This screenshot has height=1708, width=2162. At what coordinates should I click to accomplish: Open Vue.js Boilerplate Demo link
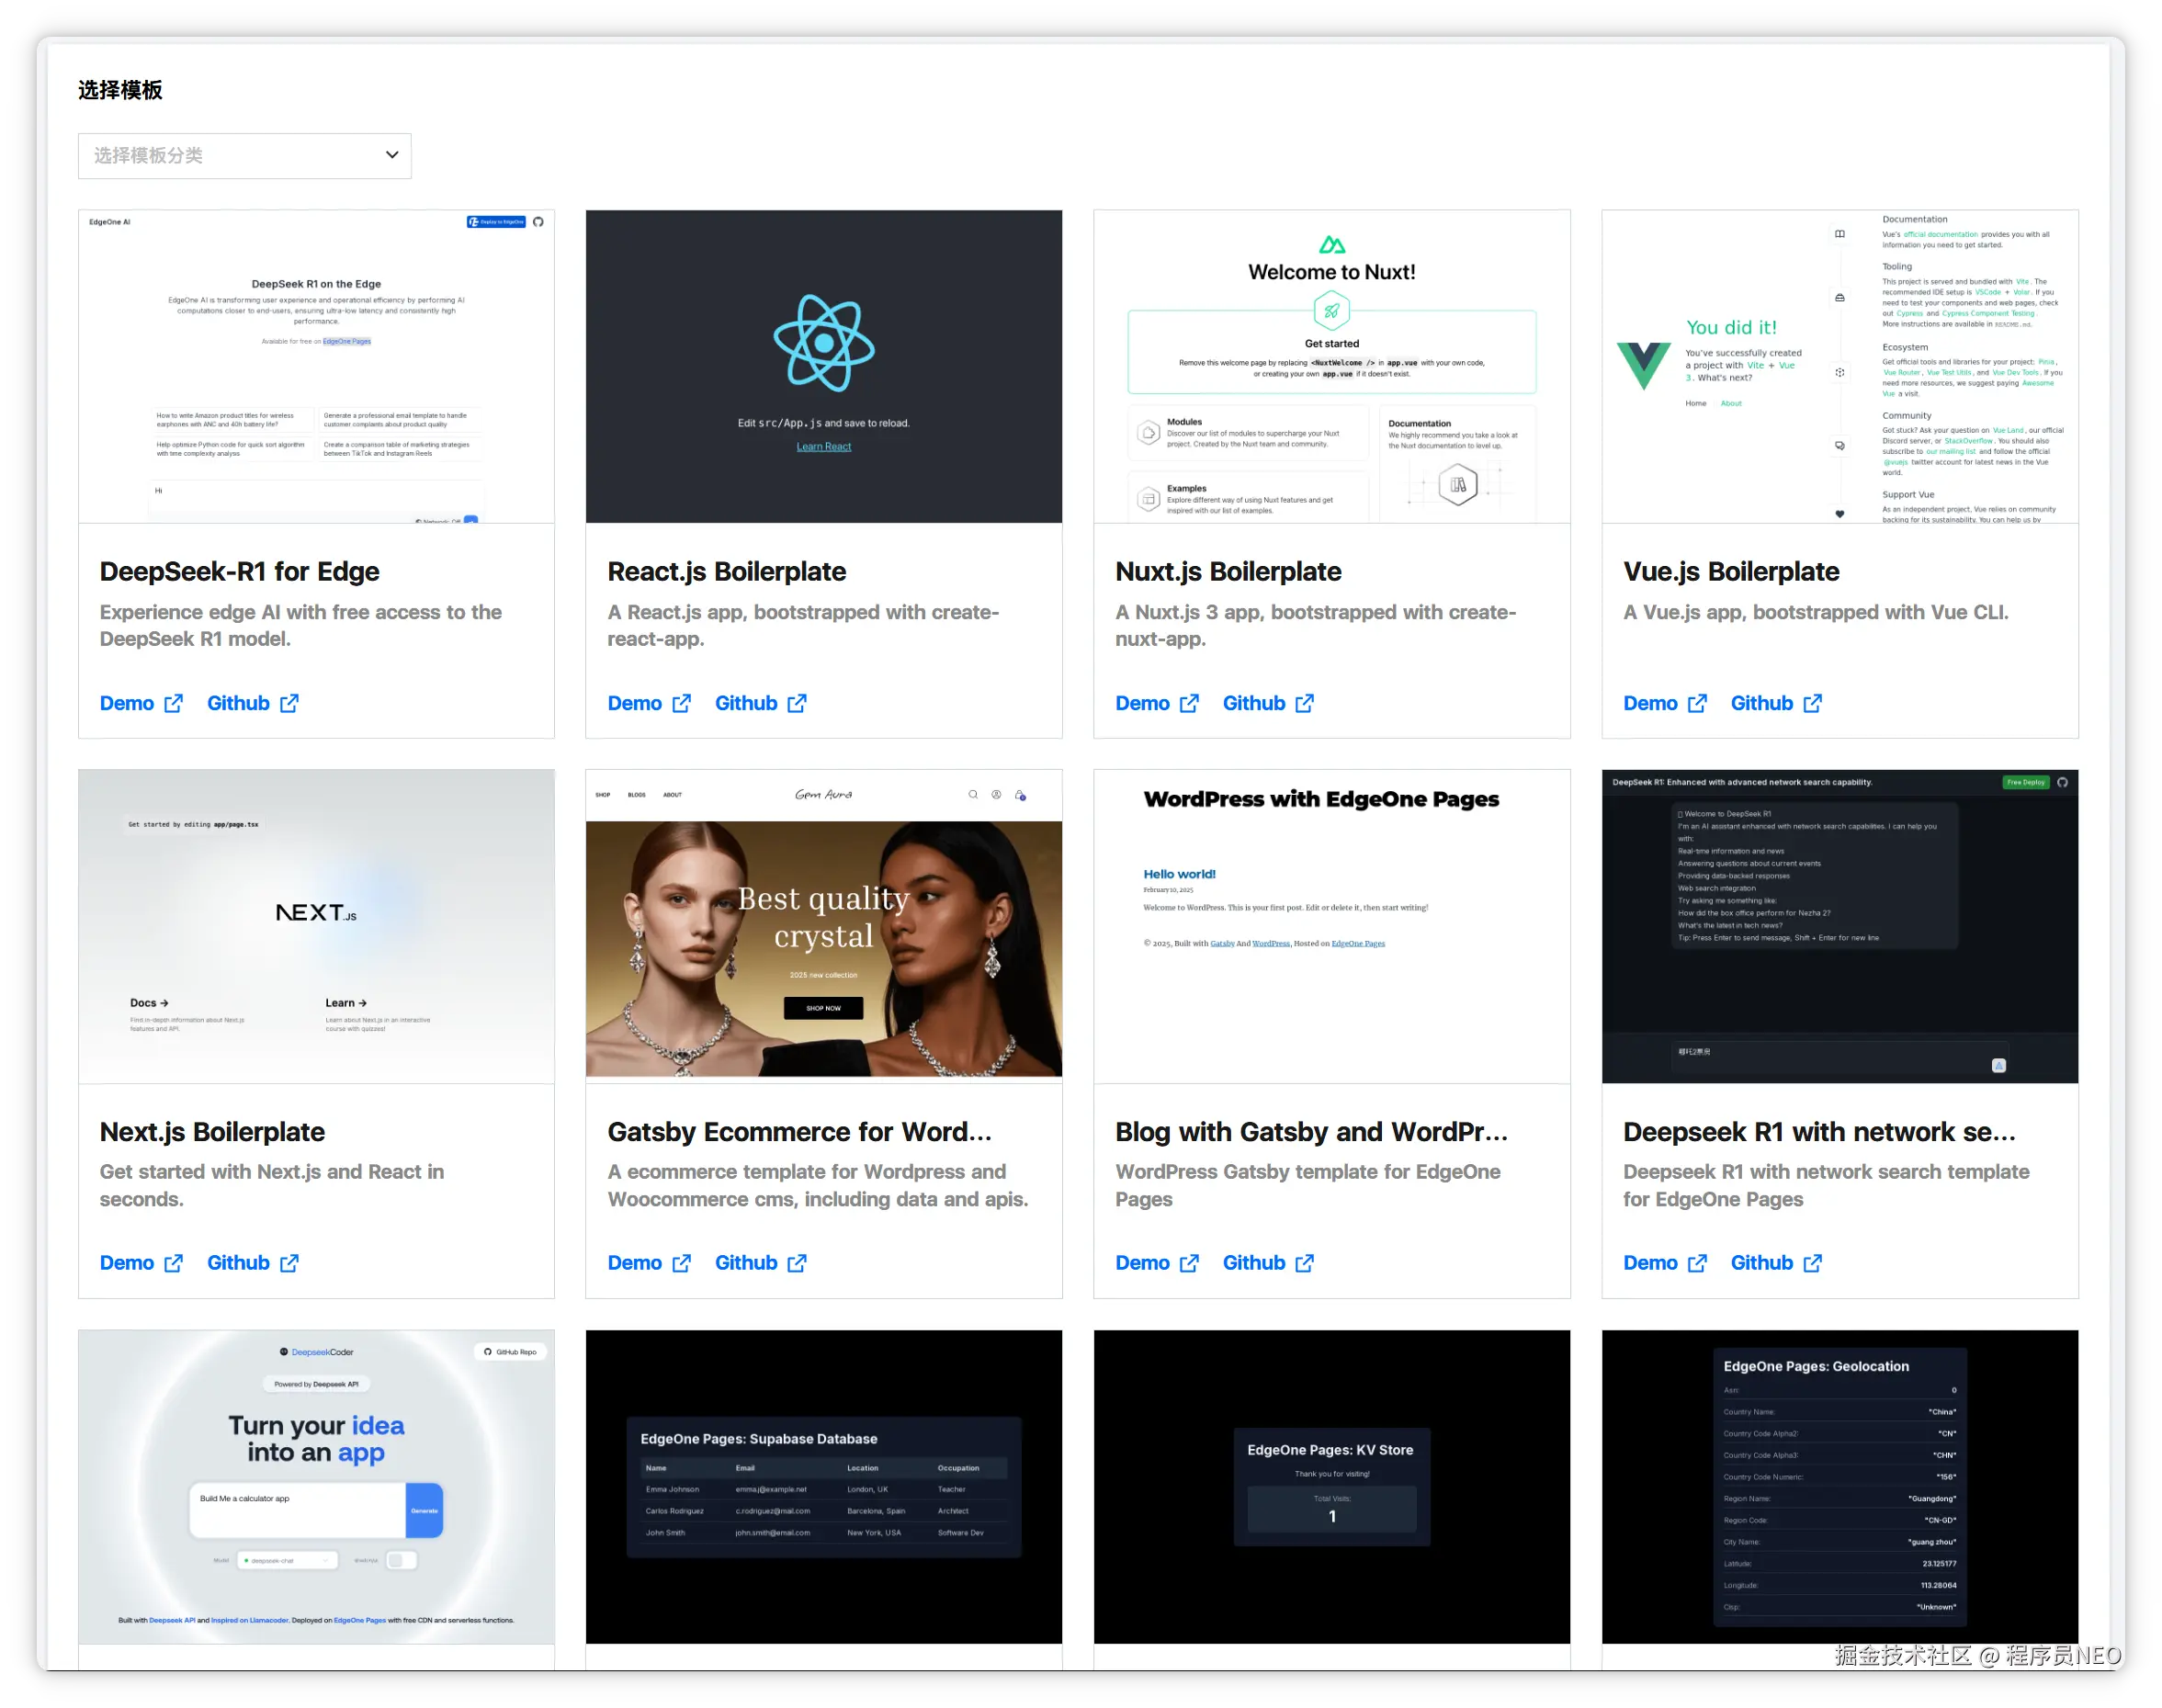click(x=1650, y=703)
